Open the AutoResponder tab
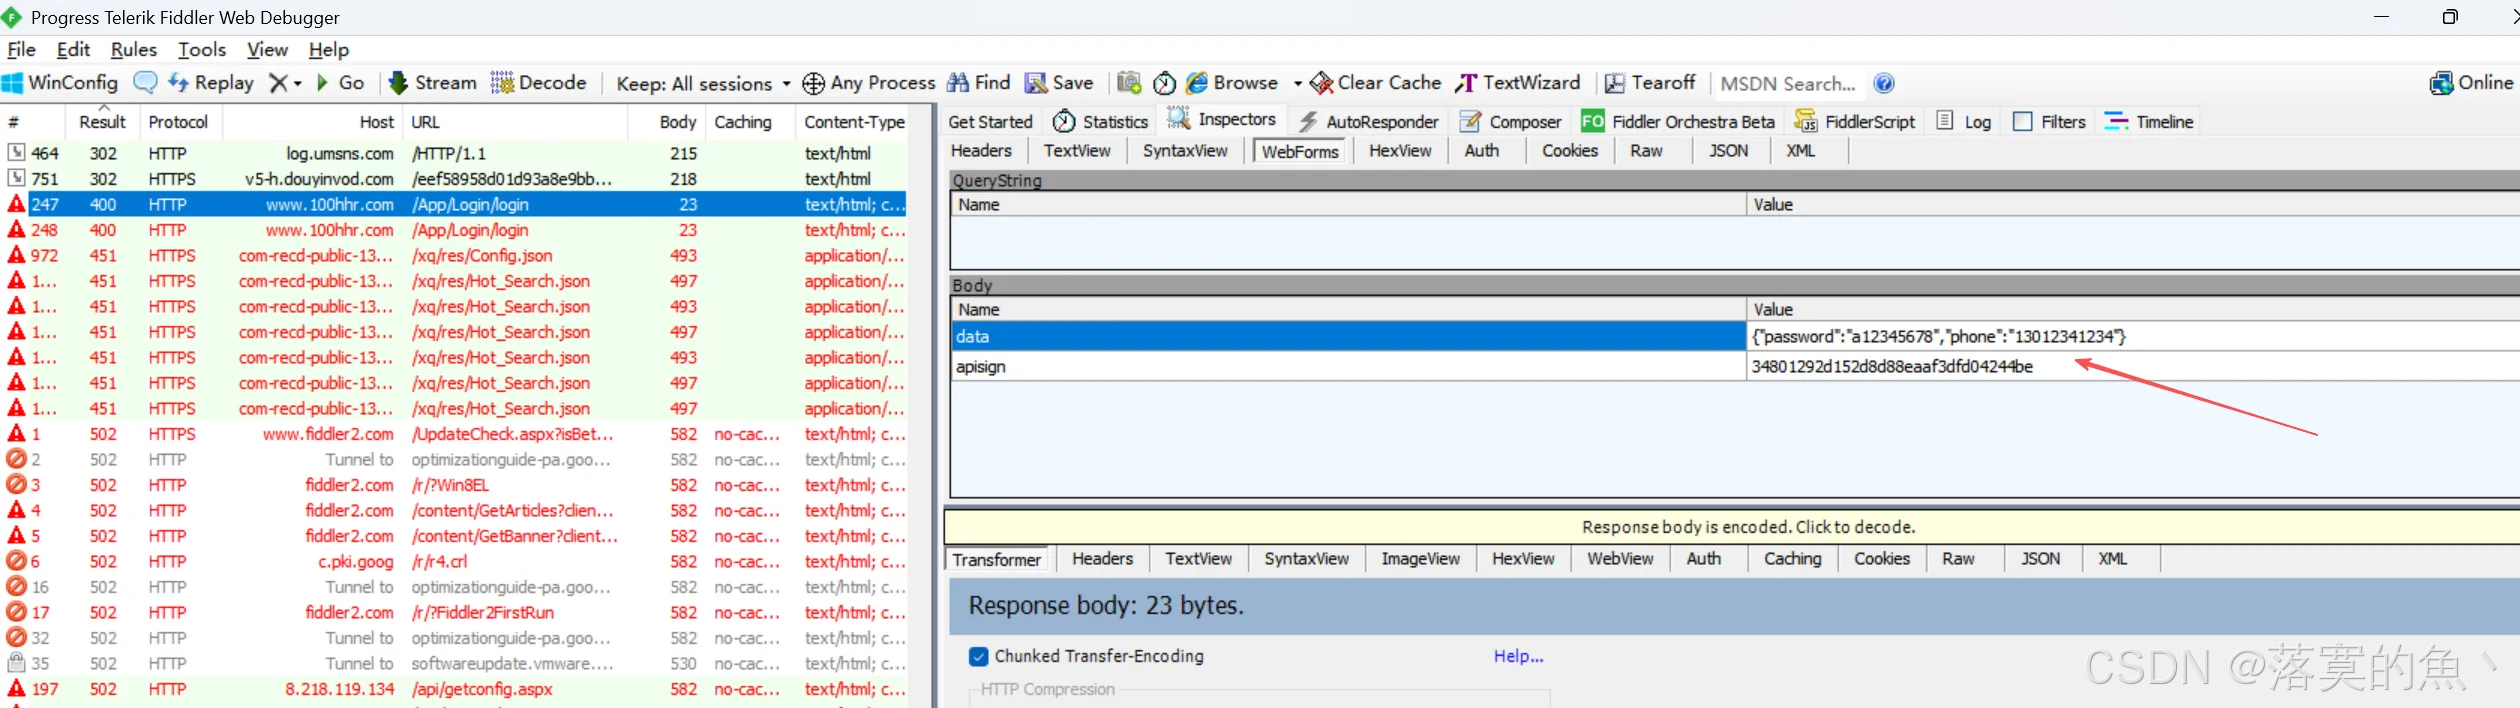 tap(1368, 122)
